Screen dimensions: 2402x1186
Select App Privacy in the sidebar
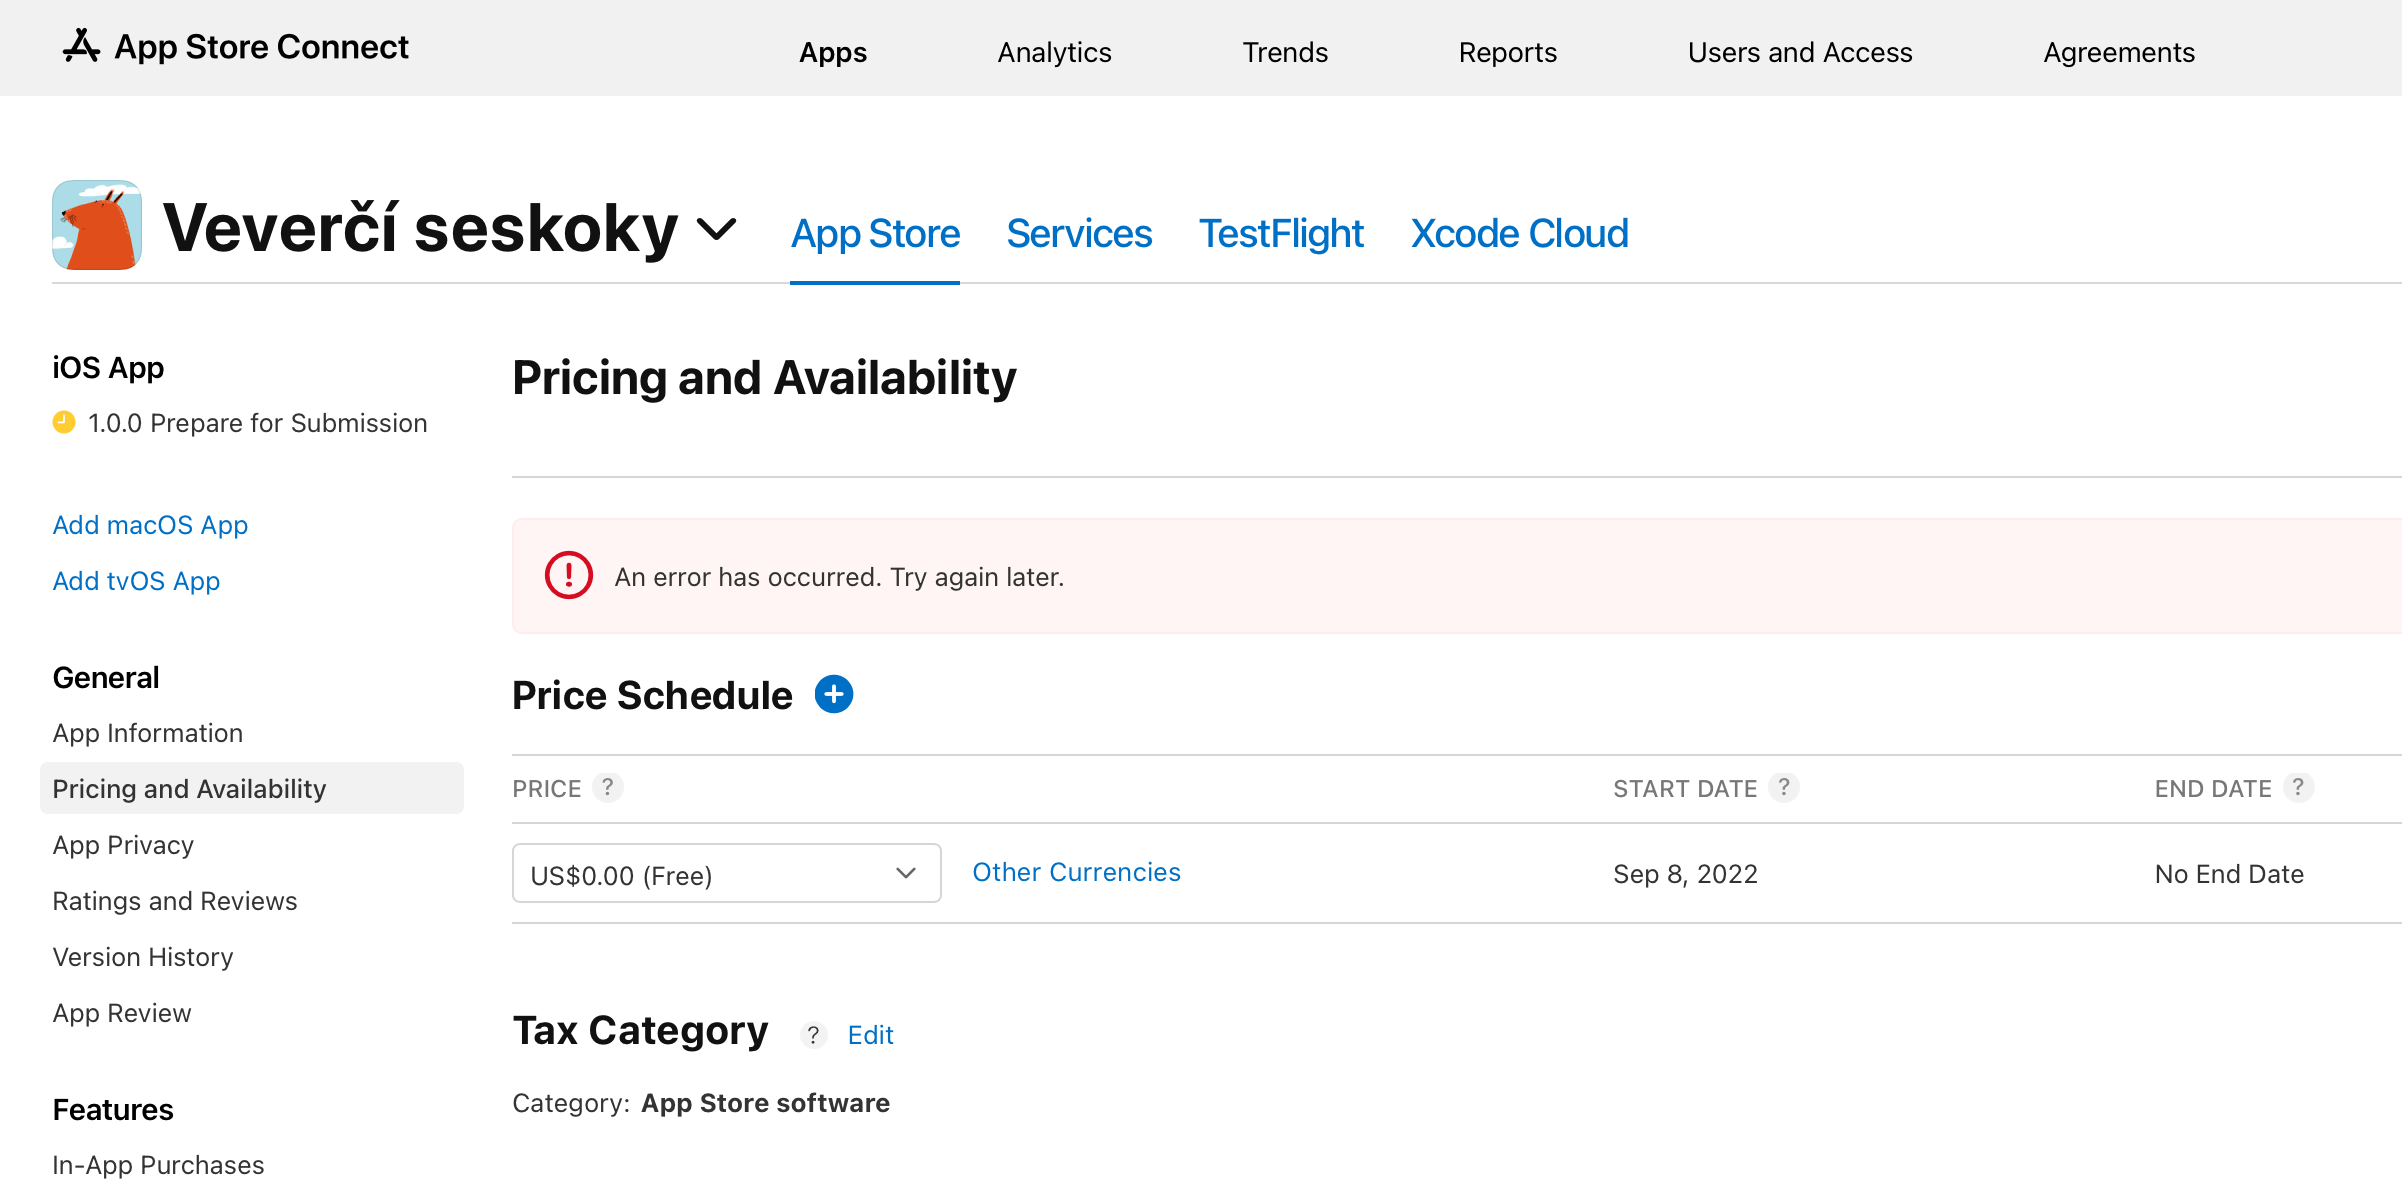point(123,845)
